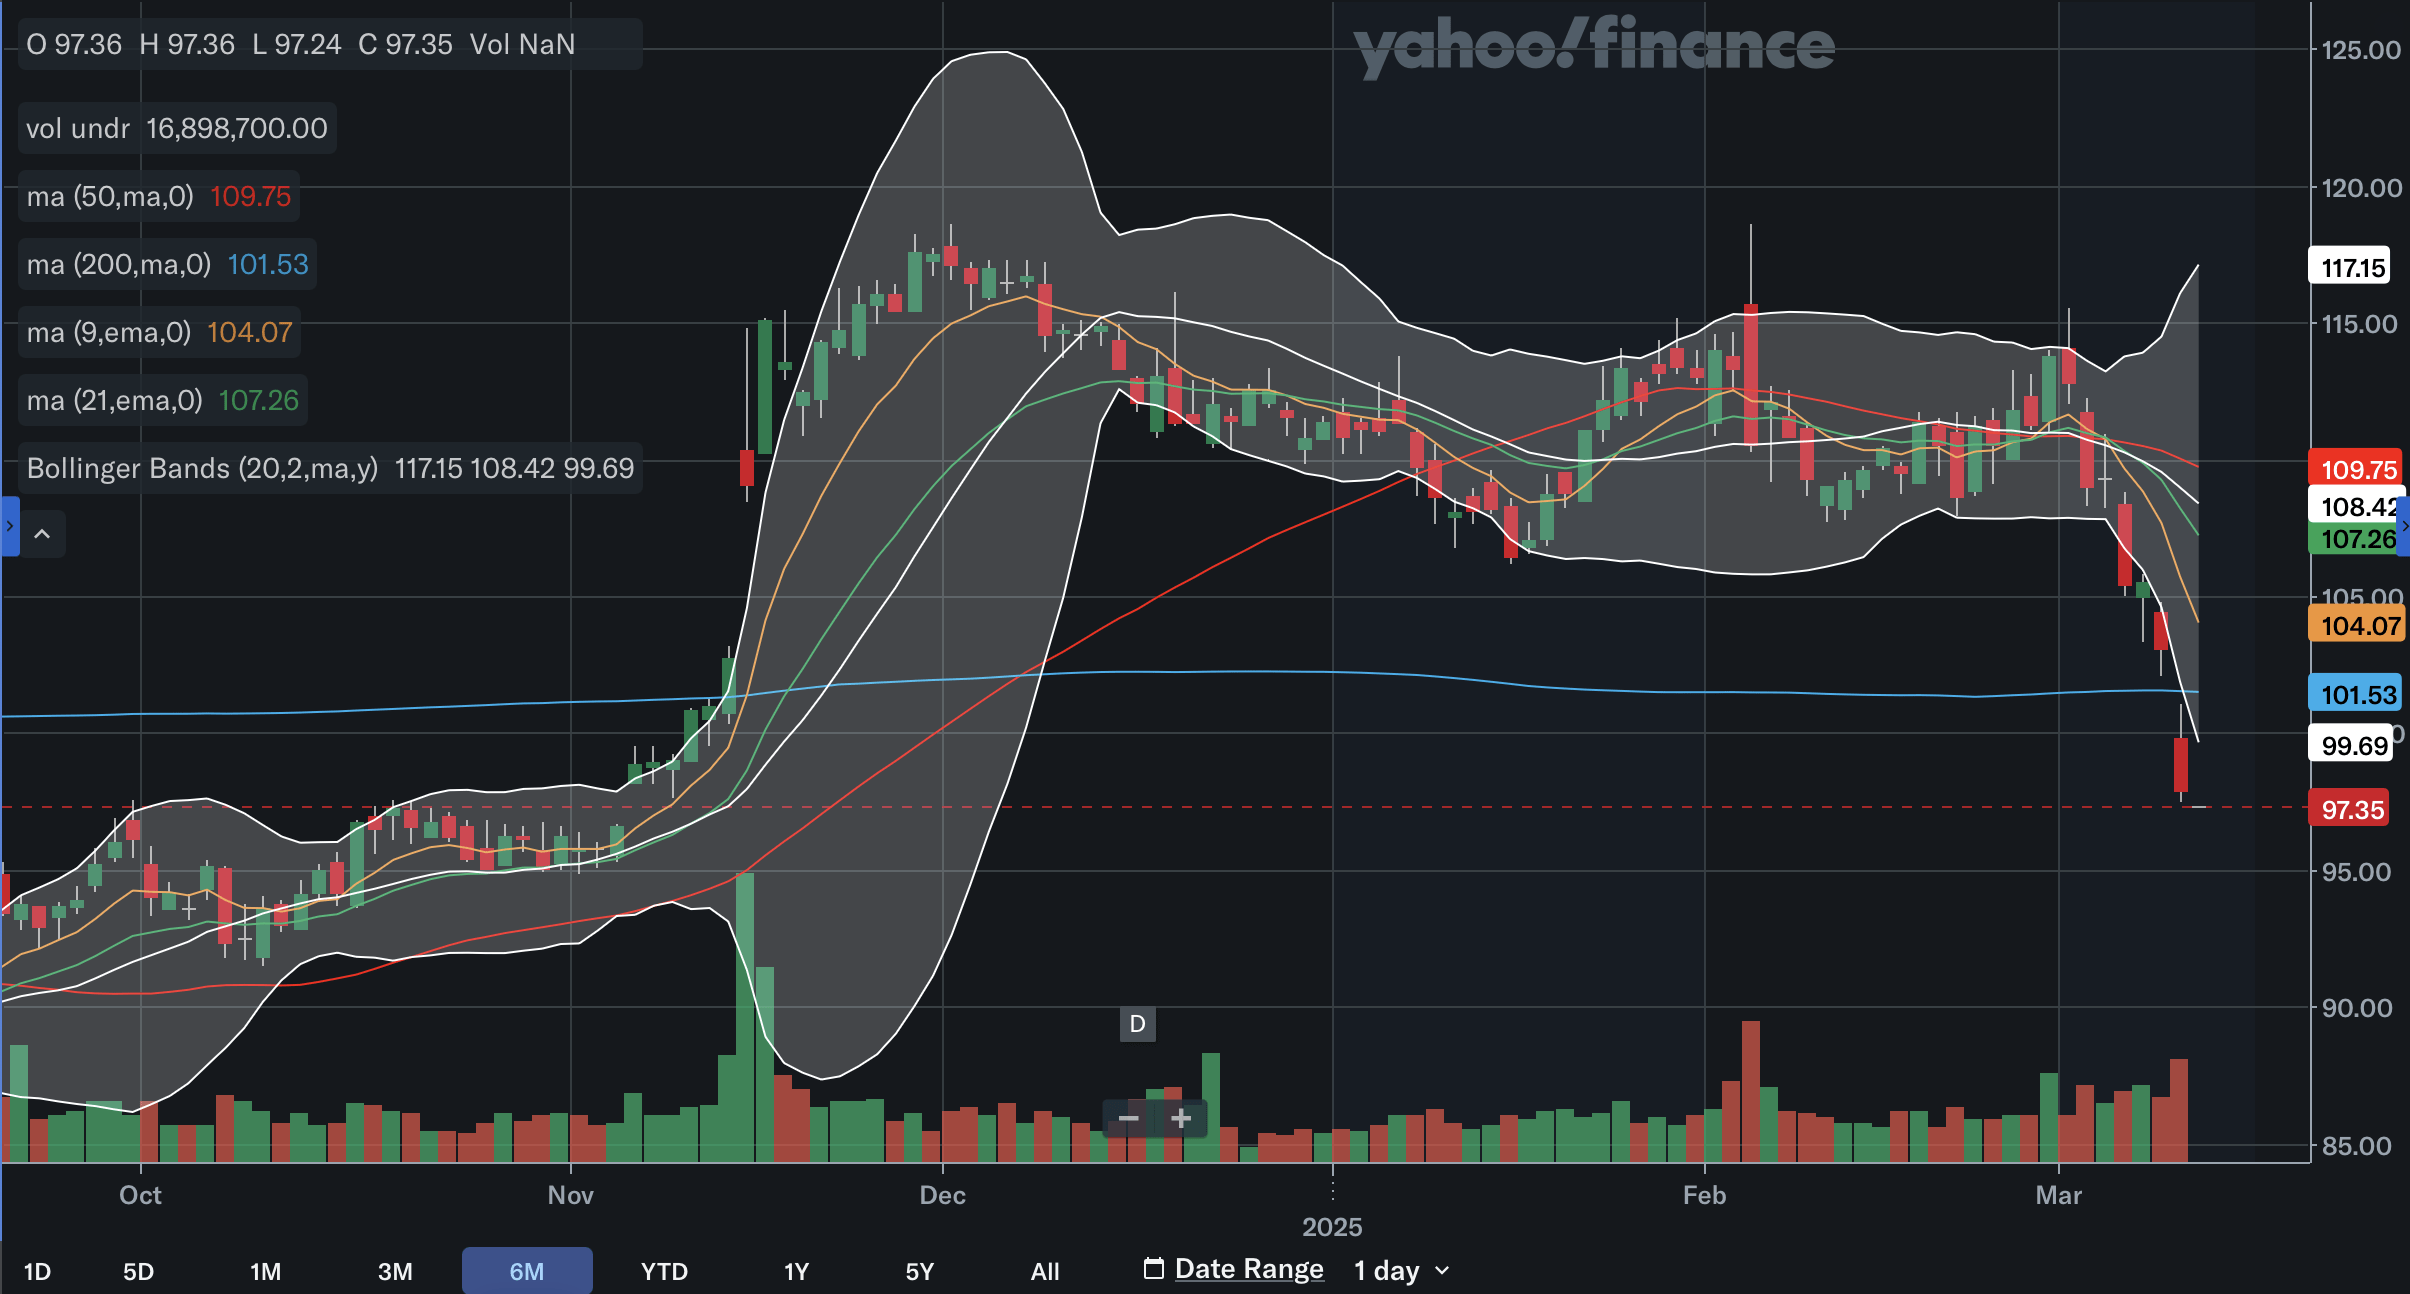Select the 5Y time range
2410x1294 pixels.
(x=919, y=1271)
